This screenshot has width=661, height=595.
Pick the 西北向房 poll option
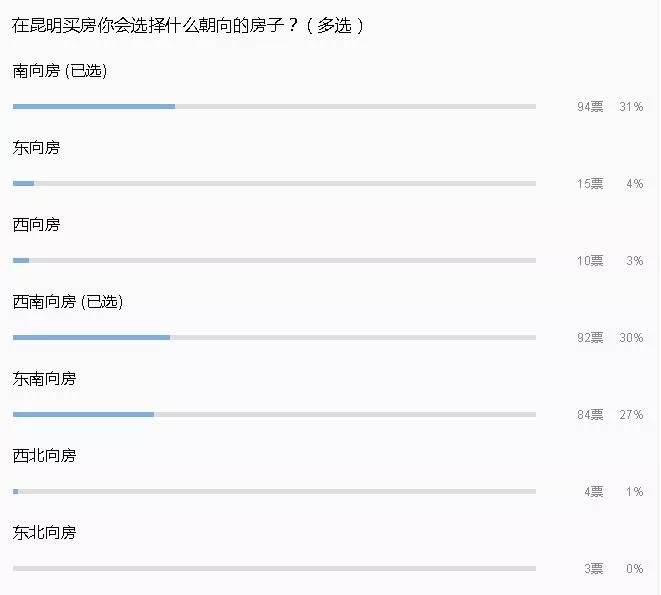(44, 456)
